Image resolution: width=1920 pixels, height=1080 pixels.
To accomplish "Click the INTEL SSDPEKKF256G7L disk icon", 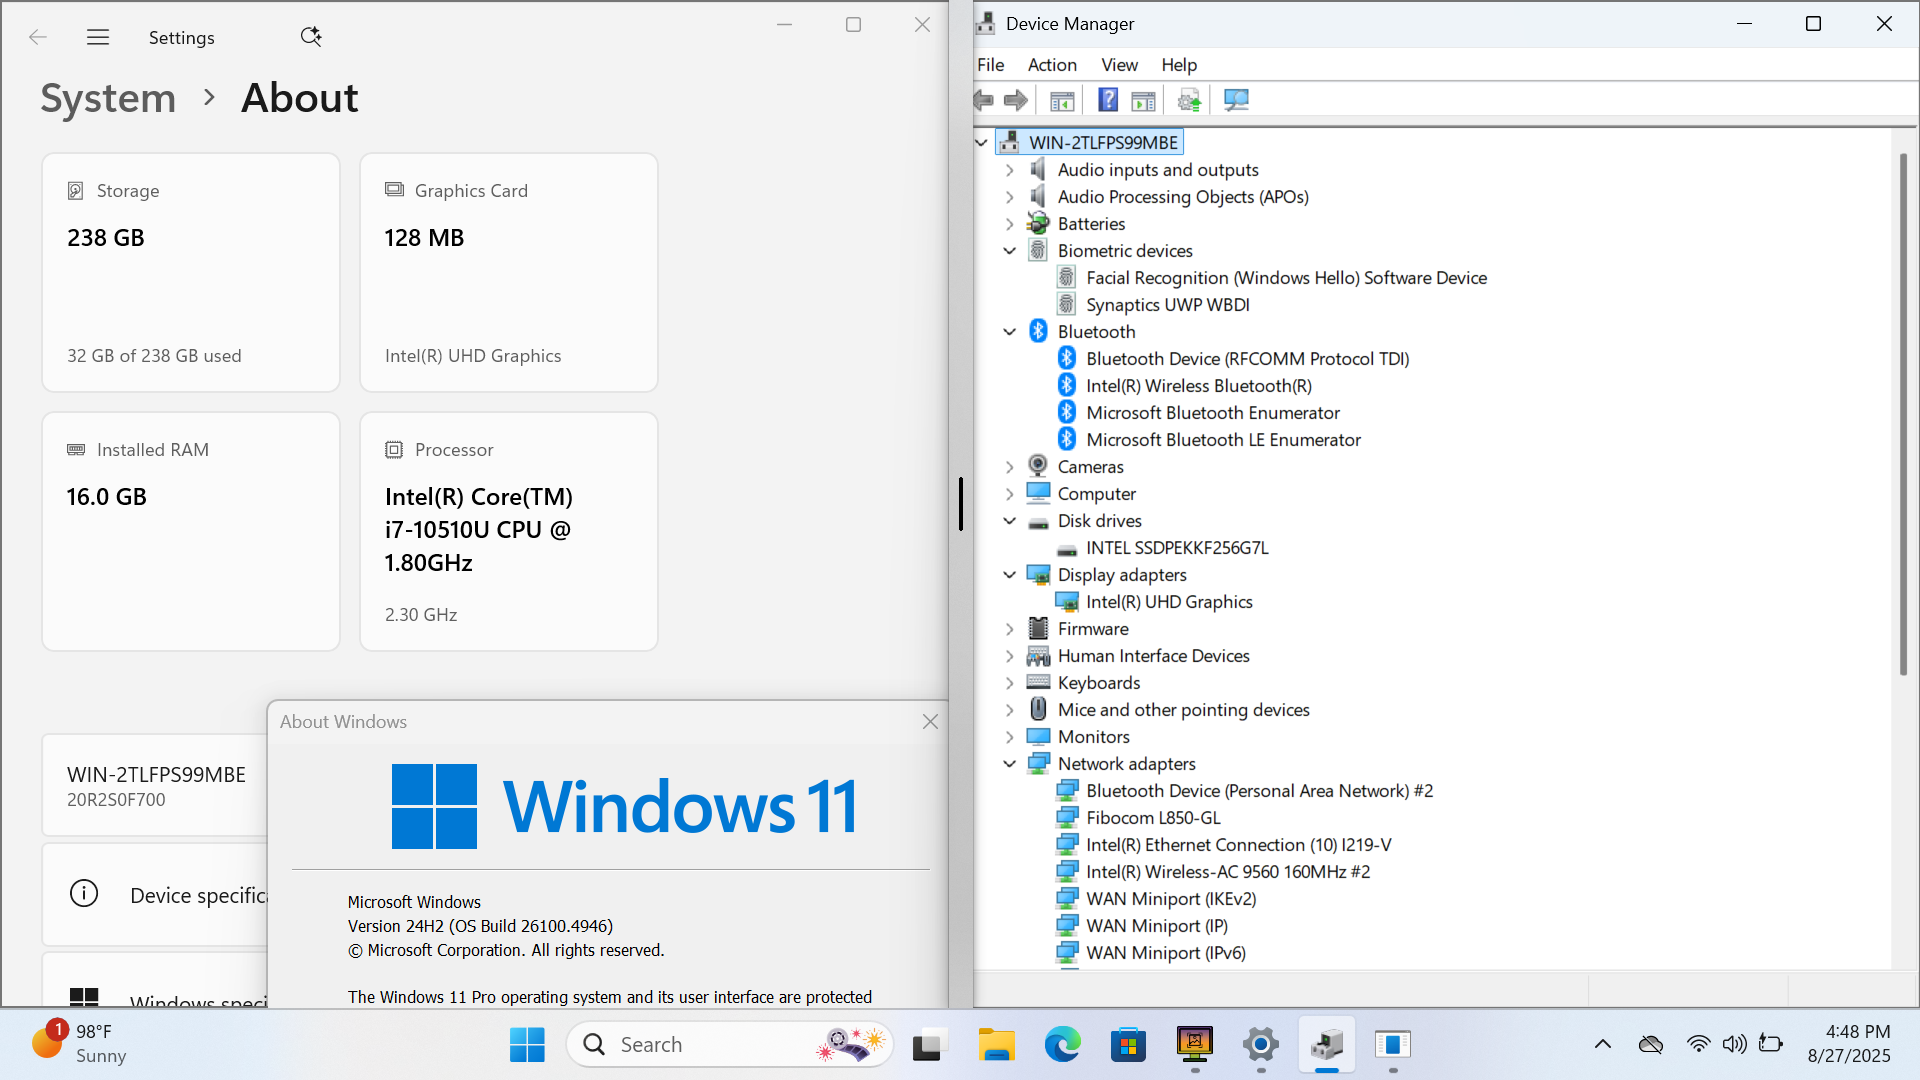I will pyautogui.click(x=1067, y=548).
